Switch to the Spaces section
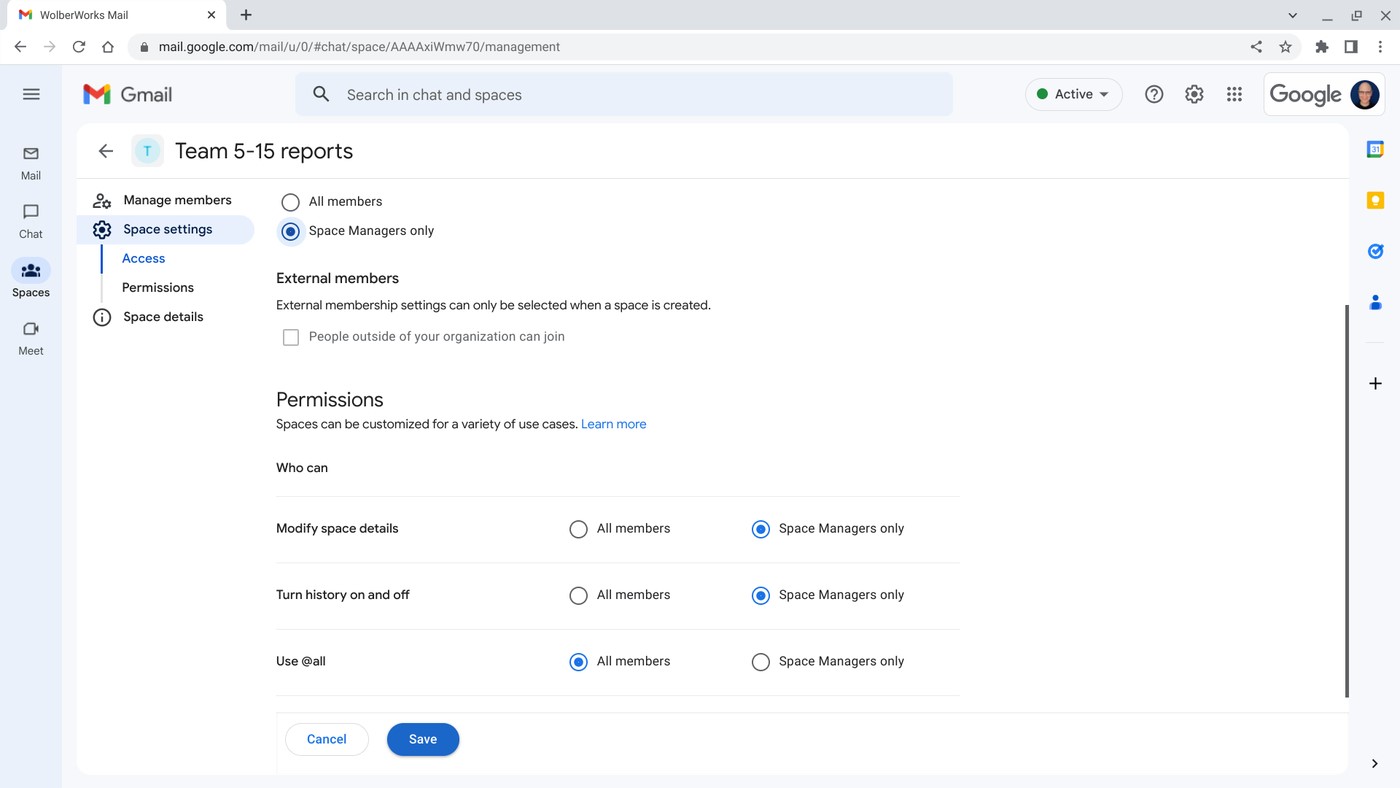This screenshot has height=788, width=1400. coord(30,278)
